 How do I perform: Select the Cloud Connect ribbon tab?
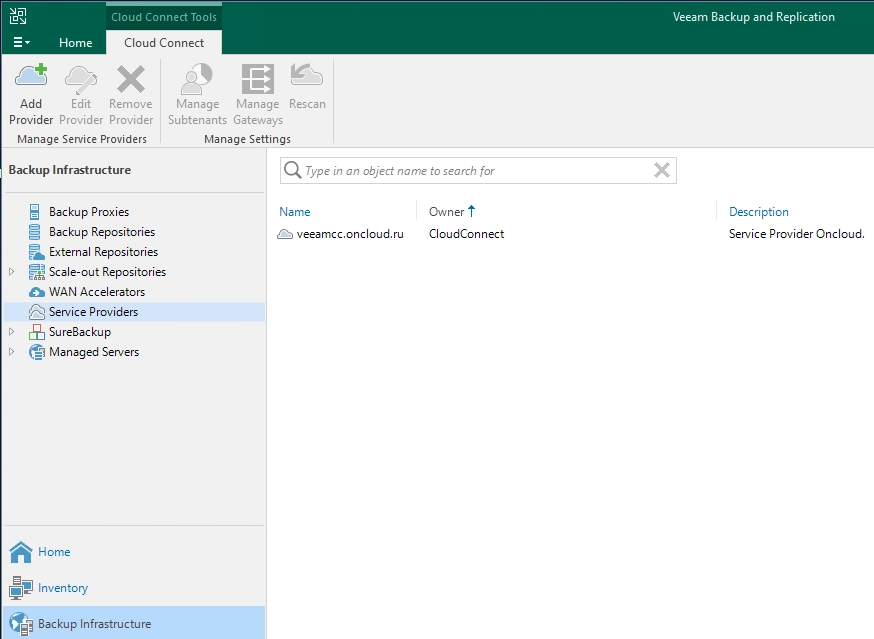pos(164,43)
